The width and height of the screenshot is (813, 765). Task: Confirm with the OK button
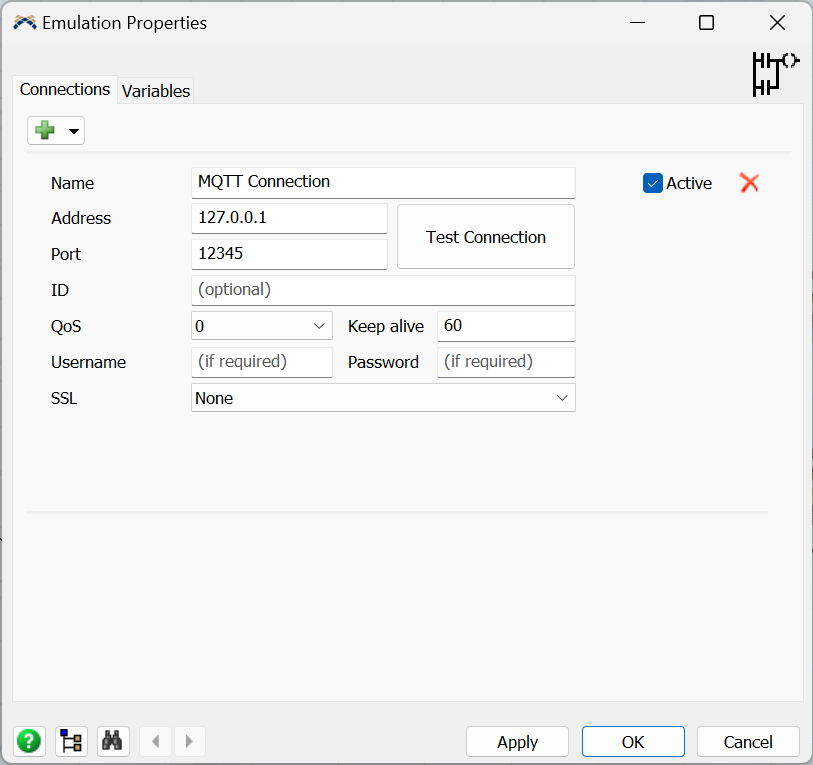point(633,742)
